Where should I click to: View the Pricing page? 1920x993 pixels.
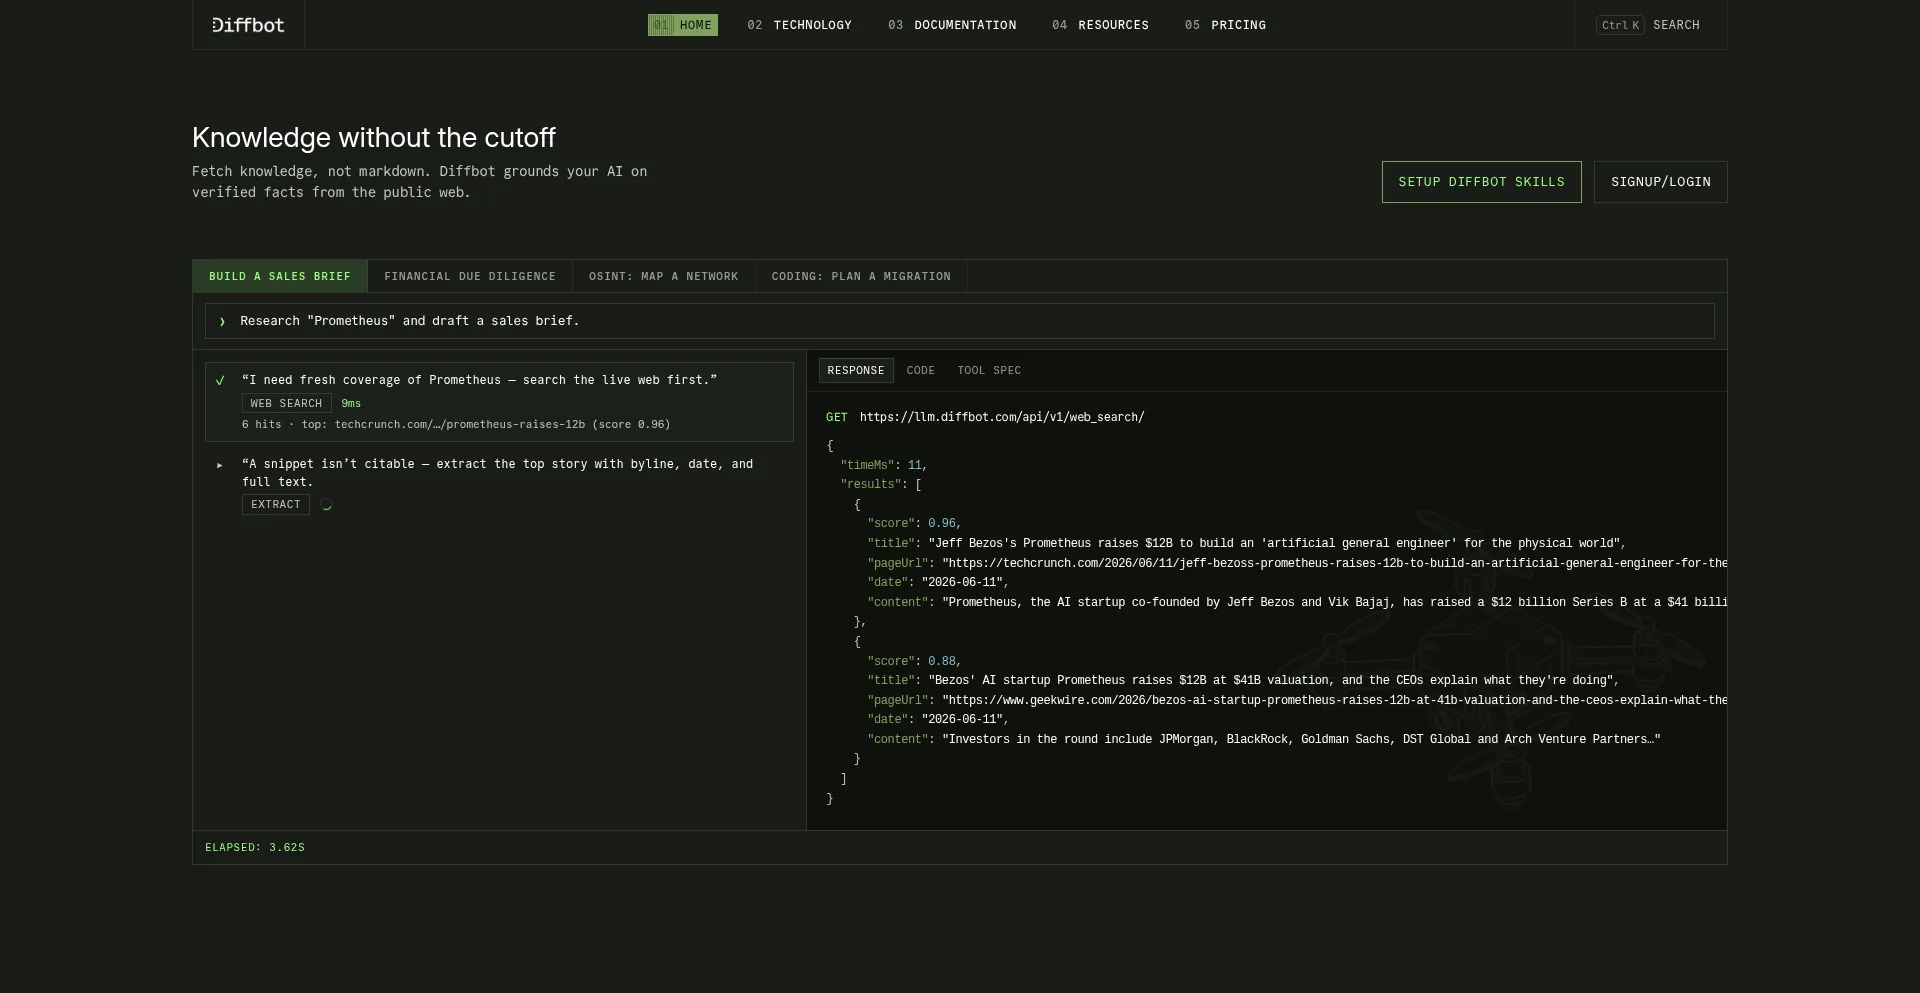(1225, 25)
